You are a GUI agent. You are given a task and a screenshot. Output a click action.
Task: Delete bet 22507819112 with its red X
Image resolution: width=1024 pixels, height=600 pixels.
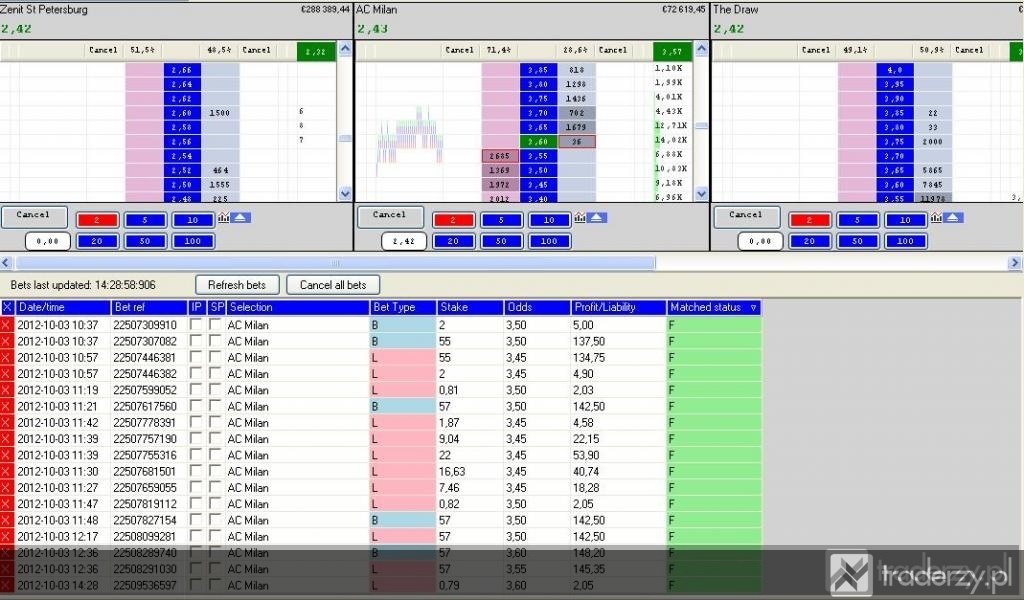[7, 504]
